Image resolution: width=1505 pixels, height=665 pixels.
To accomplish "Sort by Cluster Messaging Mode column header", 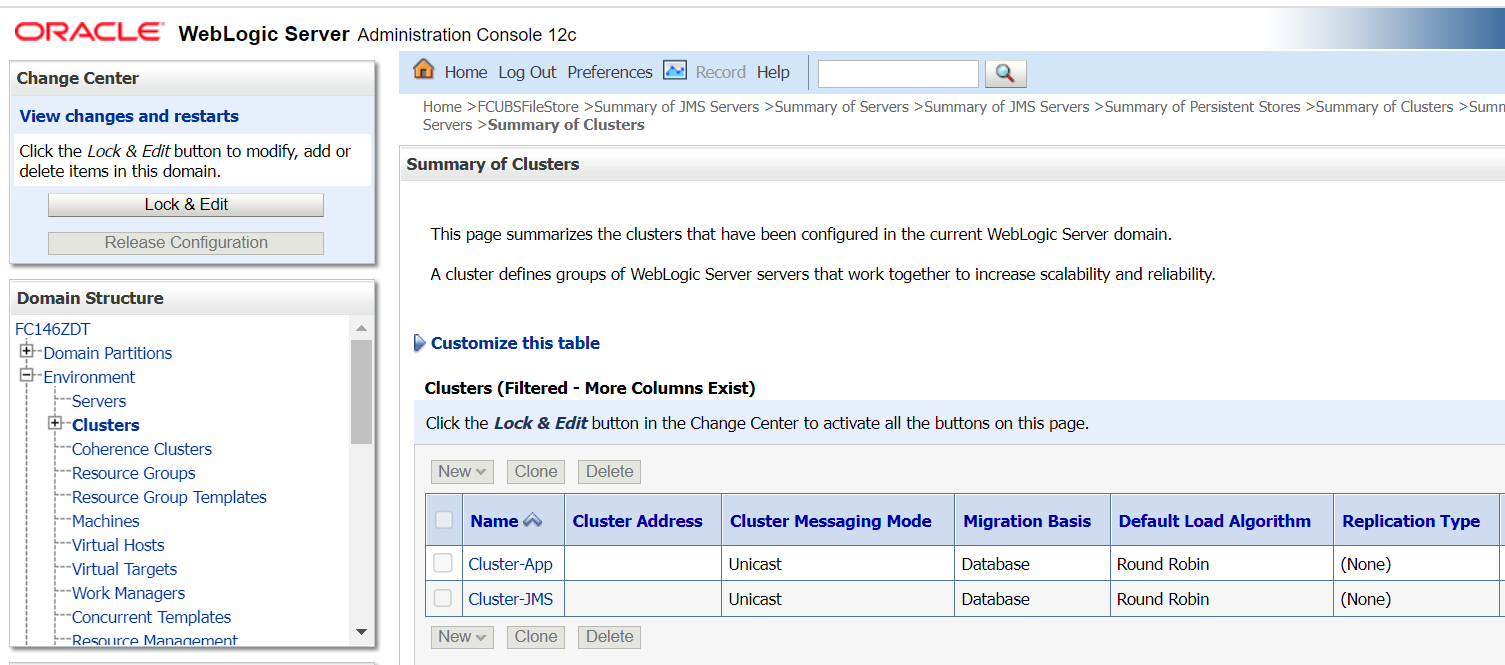I will click(830, 521).
